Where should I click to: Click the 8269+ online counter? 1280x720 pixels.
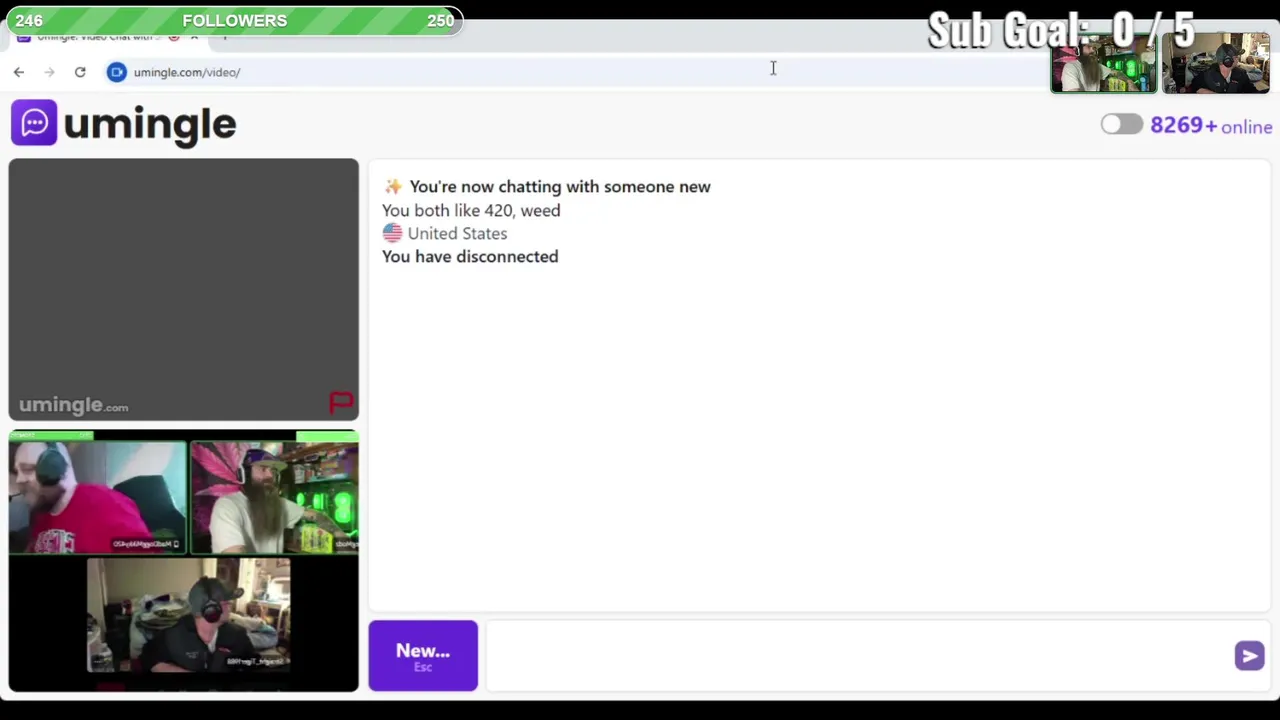(1211, 126)
